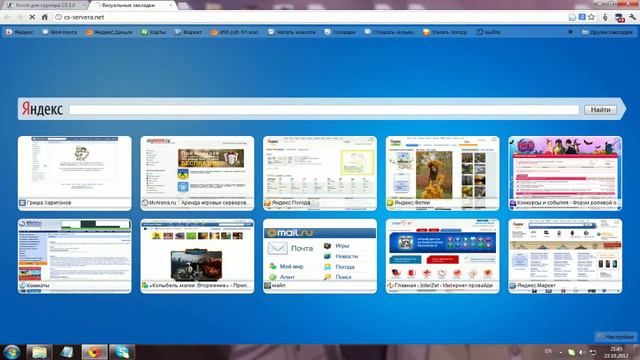Open mail.ru visual bookmark
This screenshot has height=360, width=640.
[320, 256]
